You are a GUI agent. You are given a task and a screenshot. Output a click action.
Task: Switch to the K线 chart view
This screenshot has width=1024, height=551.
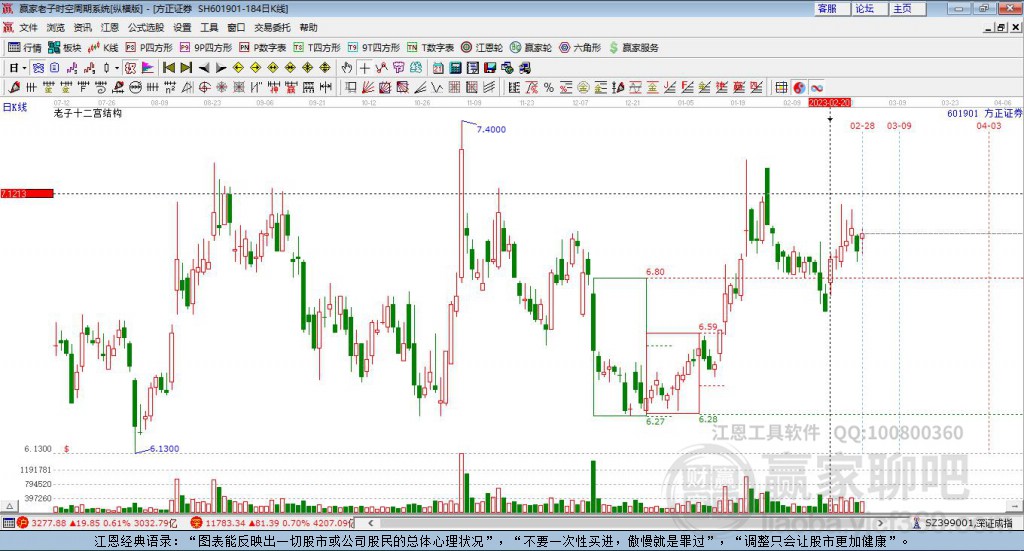[103, 48]
